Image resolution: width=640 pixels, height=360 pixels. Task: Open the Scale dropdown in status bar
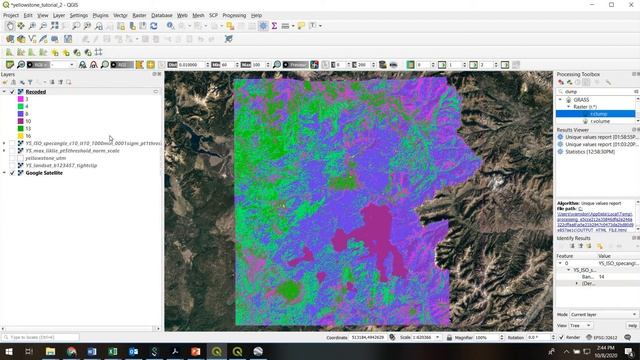click(438, 338)
